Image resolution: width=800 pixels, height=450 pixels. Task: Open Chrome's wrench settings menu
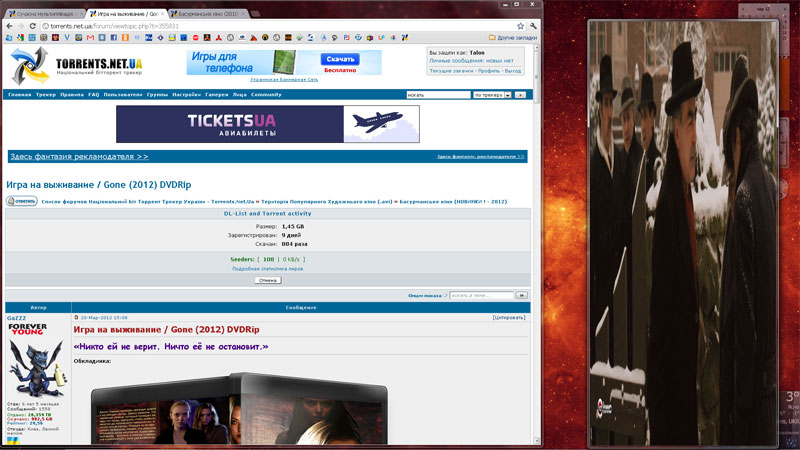tap(535, 25)
